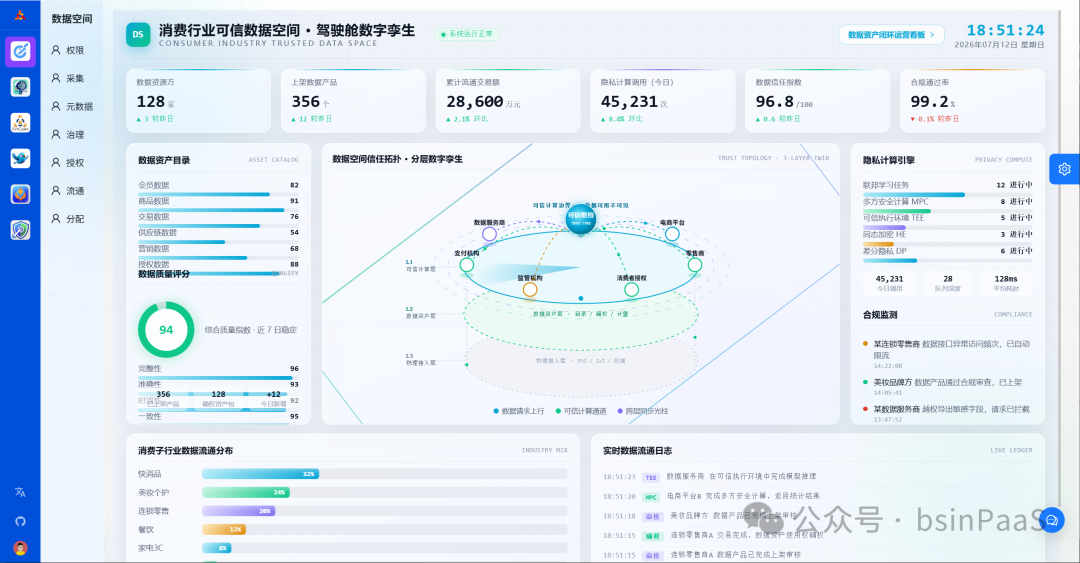Screen dimensions: 1080x563
Task: Click the 28 队列深度 stat
Action: pos(948,283)
